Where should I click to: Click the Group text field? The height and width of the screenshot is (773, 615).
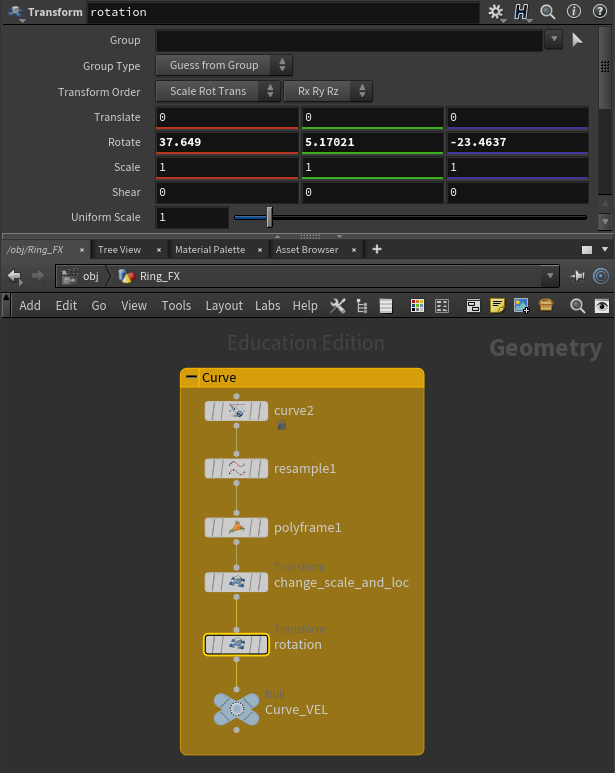pos(349,40)
